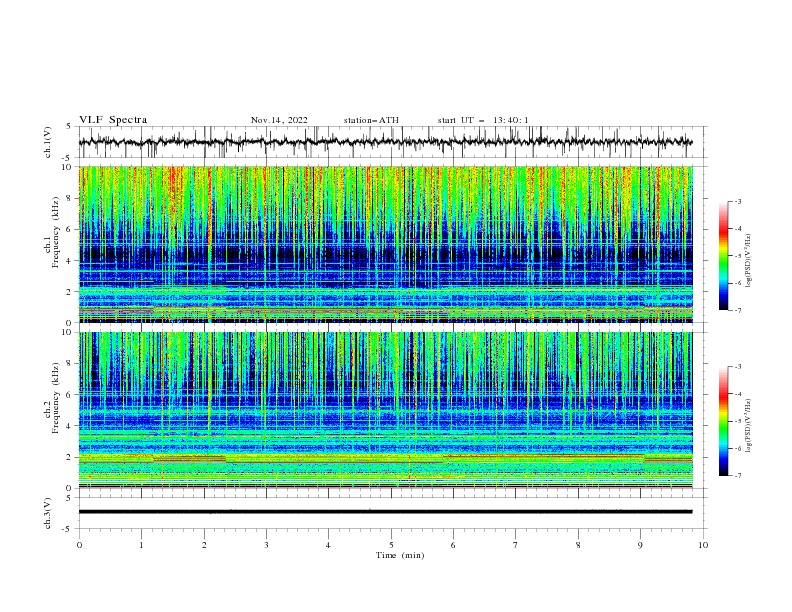
Task: Click time axis tick label "10"
Action: (x=703, y=545)
